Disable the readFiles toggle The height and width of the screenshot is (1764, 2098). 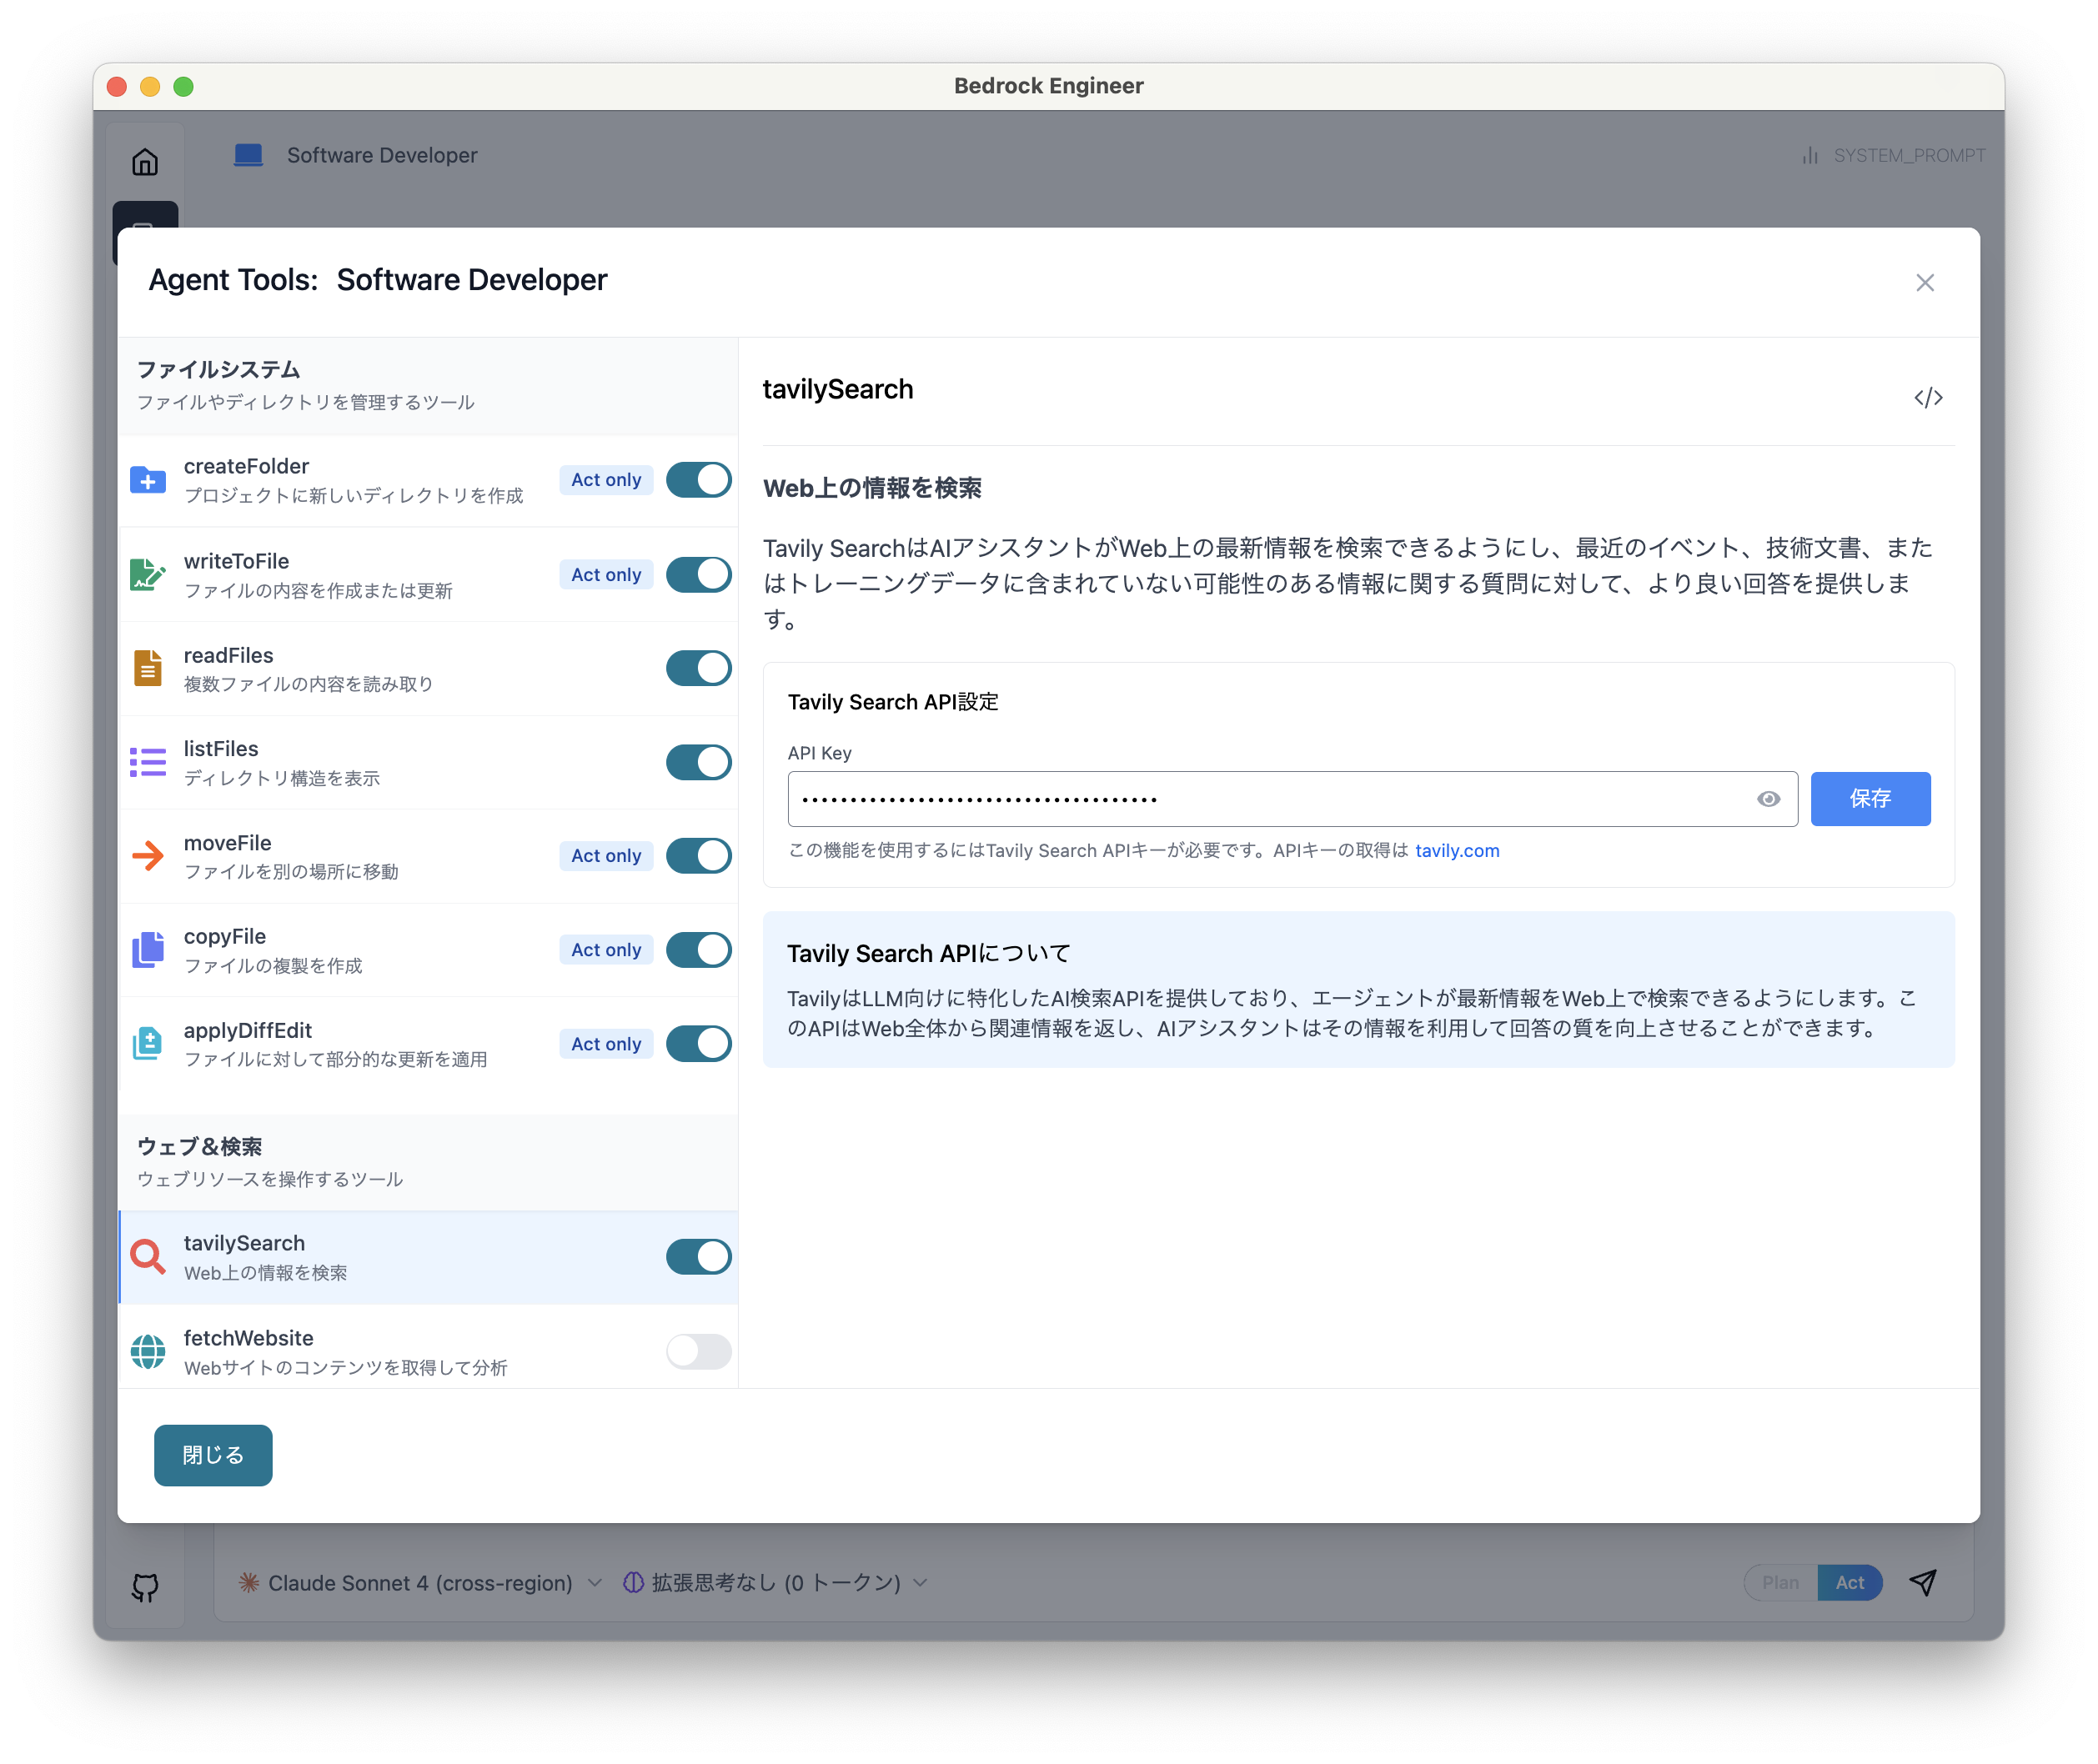click(698, 668)
